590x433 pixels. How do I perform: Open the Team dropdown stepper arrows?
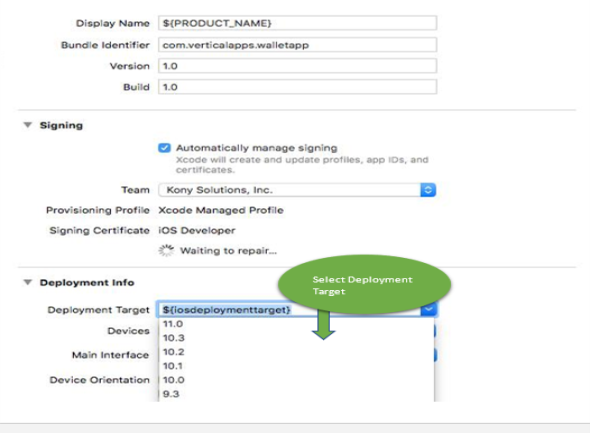pyautogui.click(x=428, y=190)
